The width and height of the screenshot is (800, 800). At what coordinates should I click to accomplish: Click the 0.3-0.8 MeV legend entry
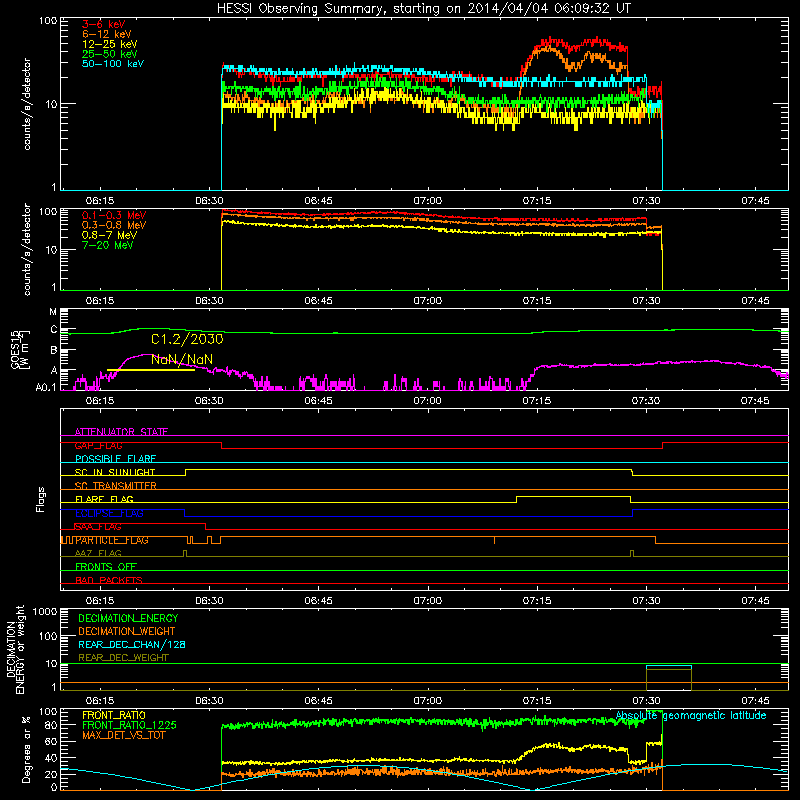click(x=114, y=225)
